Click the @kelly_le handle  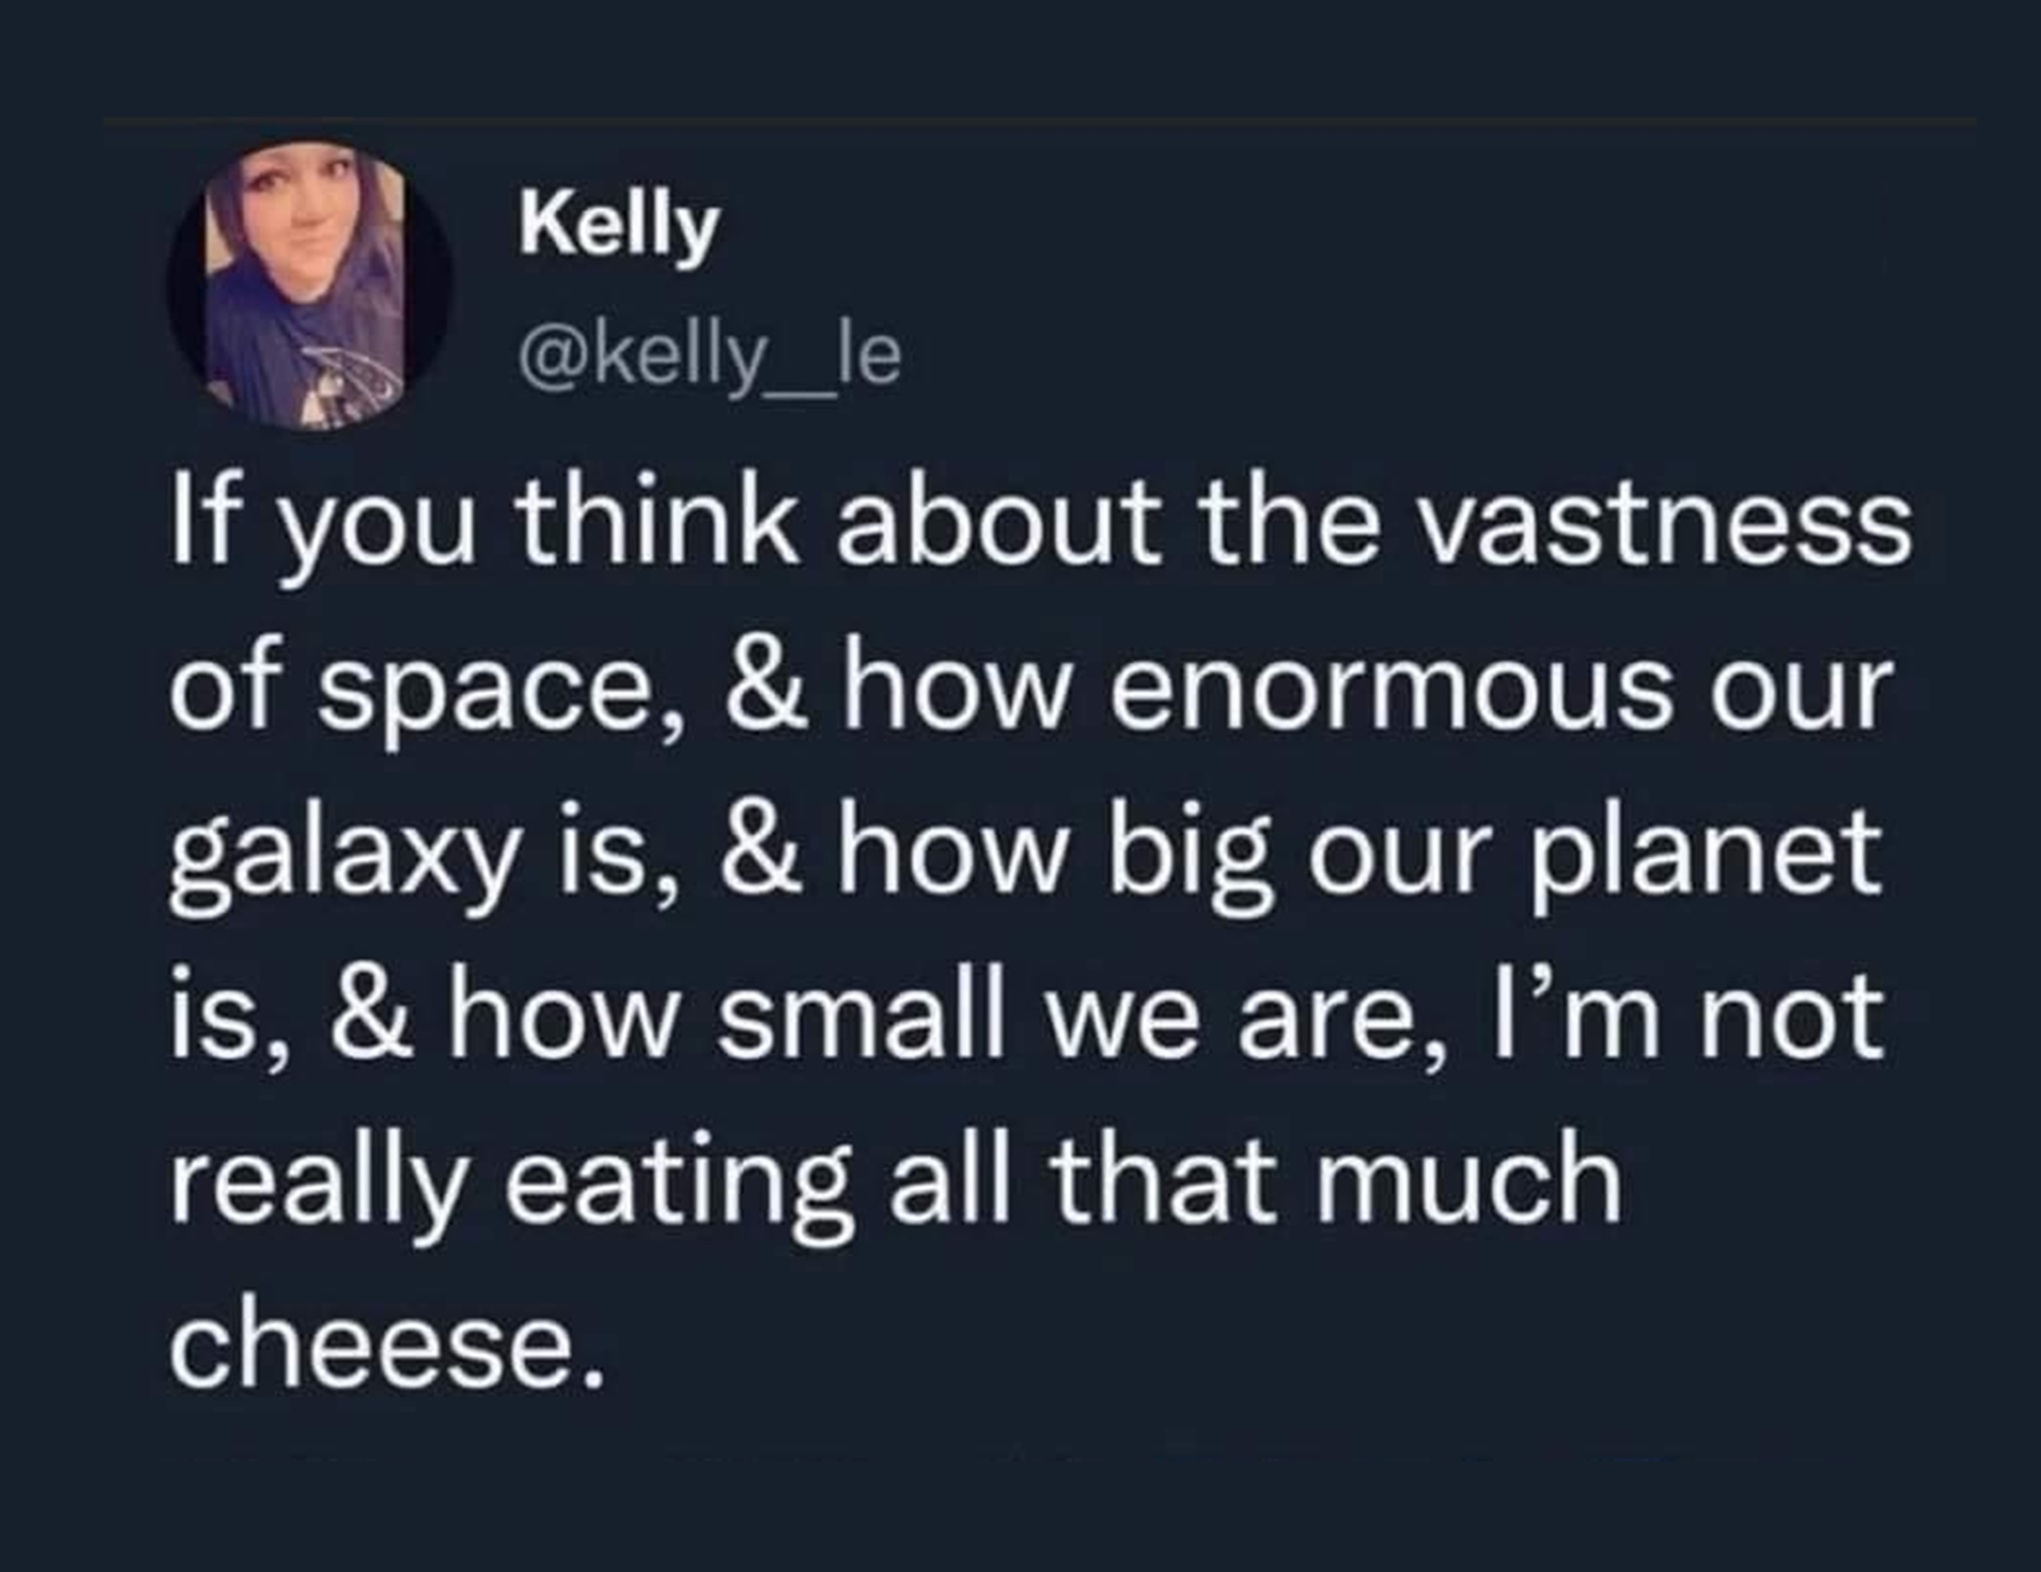coord(709,355)
